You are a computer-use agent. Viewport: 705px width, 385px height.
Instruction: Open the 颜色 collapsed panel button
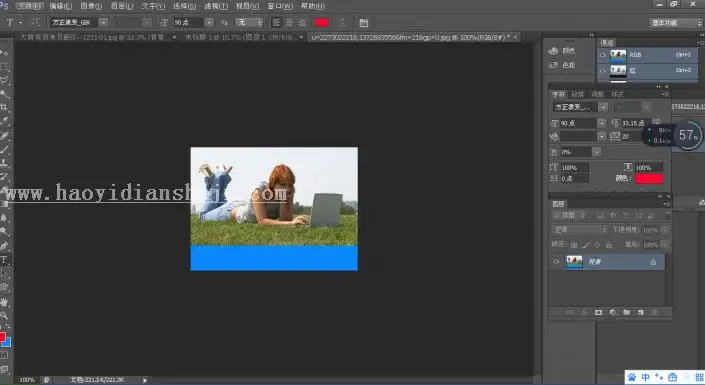562,51
